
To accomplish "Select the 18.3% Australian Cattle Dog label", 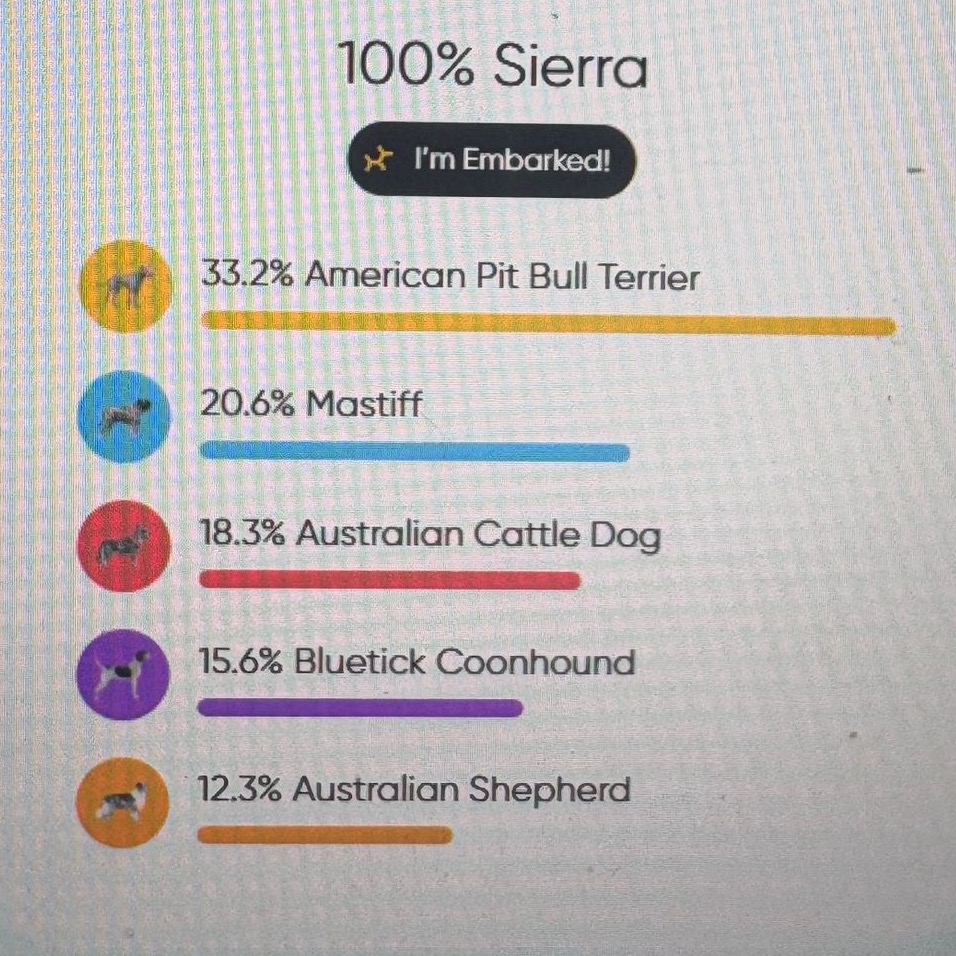I will click(430, 535).
